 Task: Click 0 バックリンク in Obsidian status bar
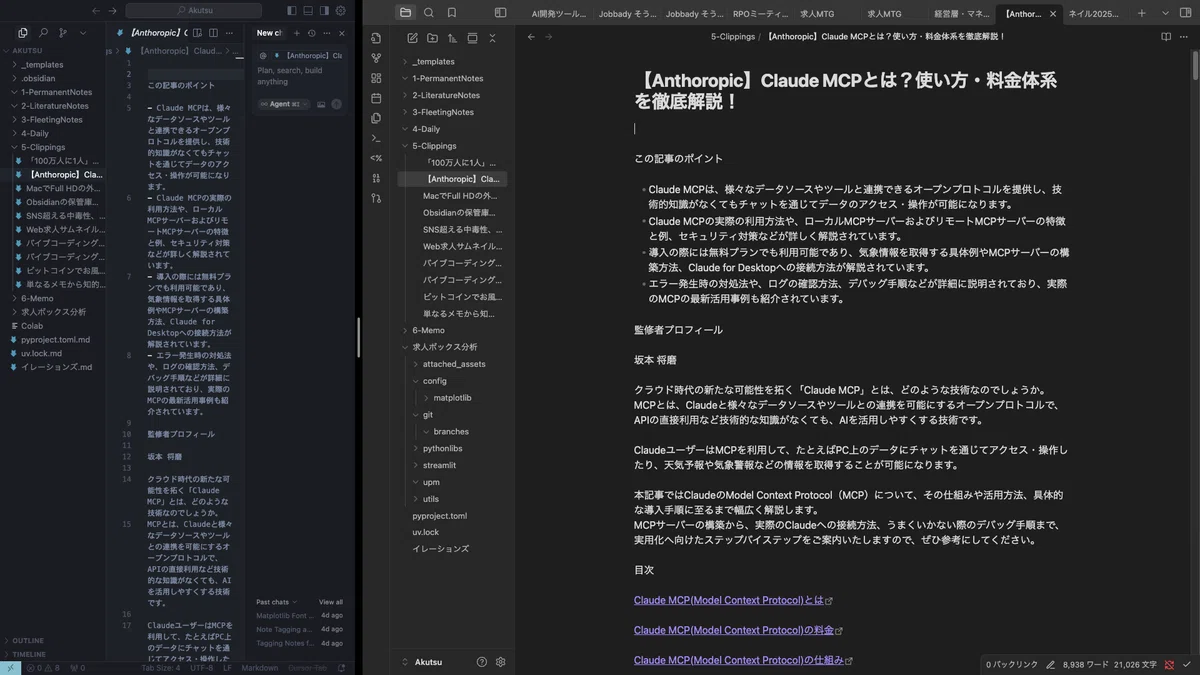pyautogui.click(x=1011, y=664)
